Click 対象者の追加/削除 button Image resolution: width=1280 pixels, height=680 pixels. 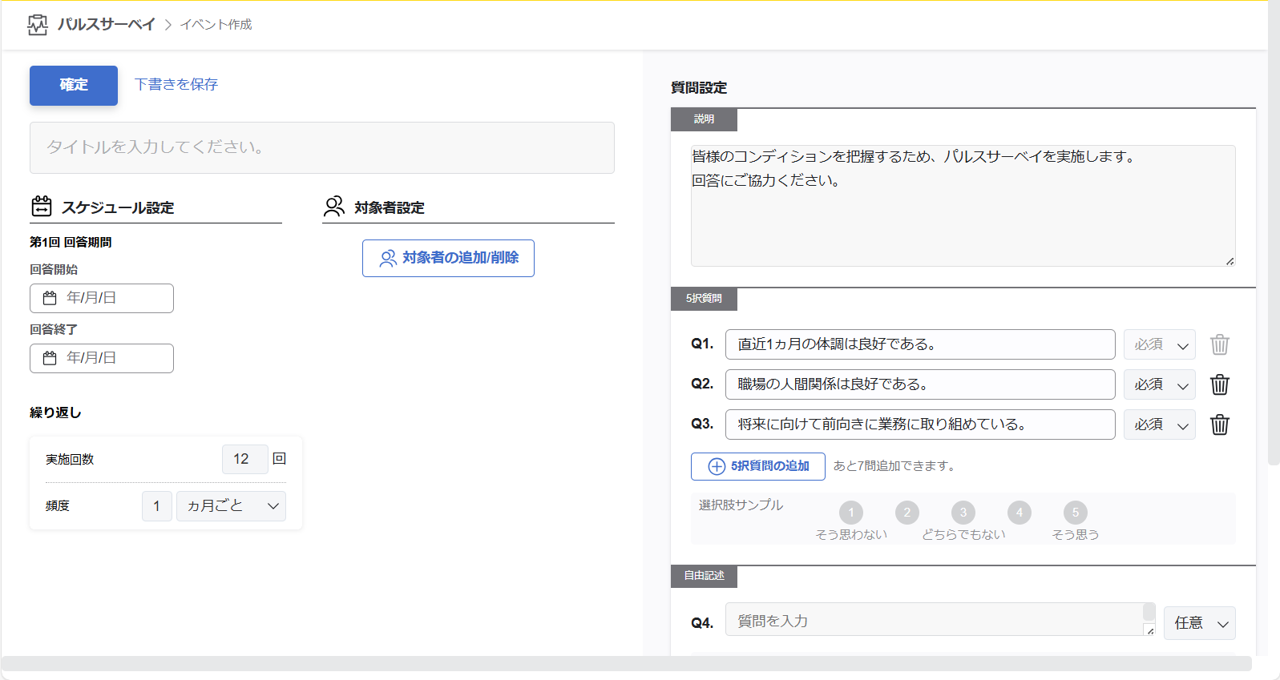448,258
